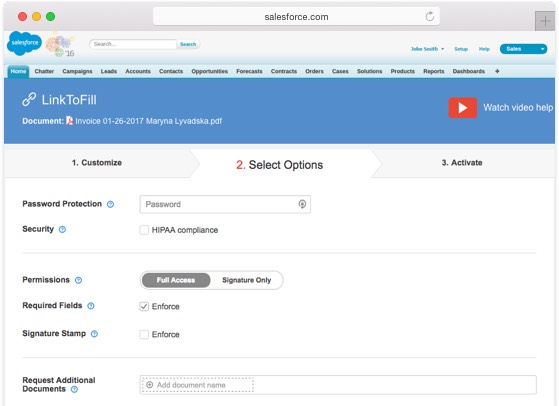
Task: Reload page with browser refresh icon
Action: click(430, 16)
